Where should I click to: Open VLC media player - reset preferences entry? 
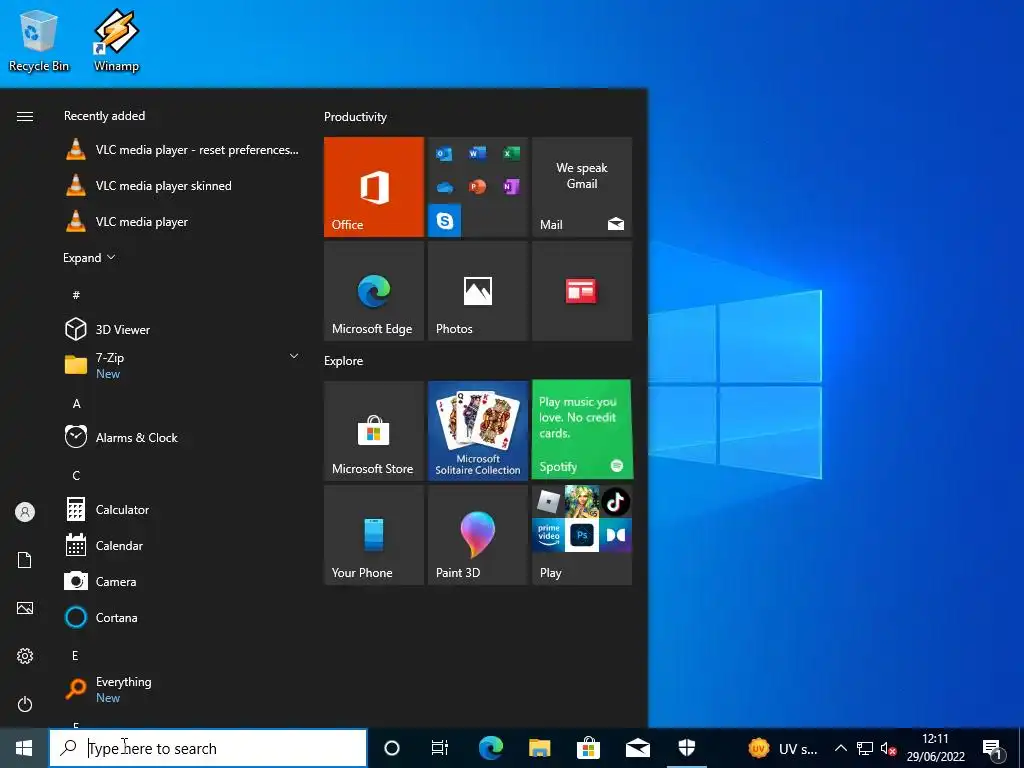[182, 150]
